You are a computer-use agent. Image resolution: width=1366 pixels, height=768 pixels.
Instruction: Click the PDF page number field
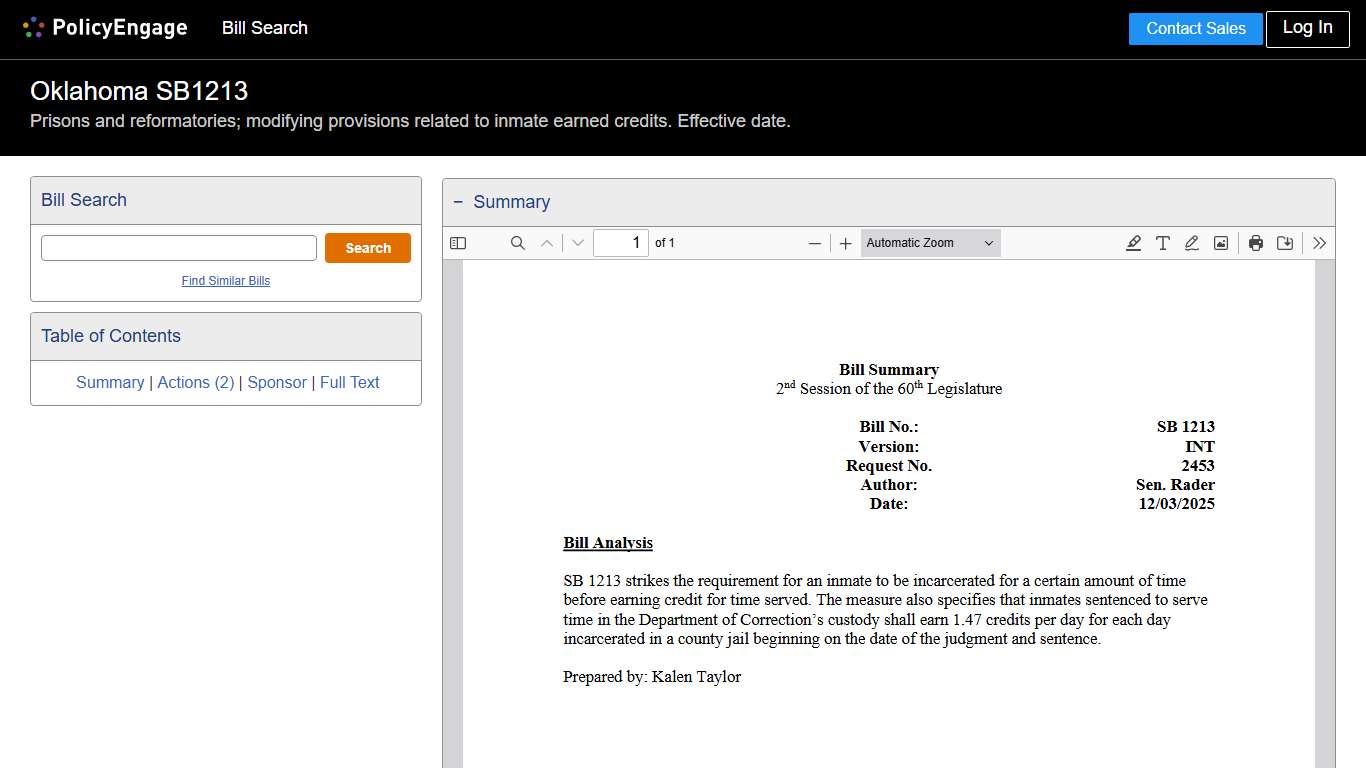point(620,243)
